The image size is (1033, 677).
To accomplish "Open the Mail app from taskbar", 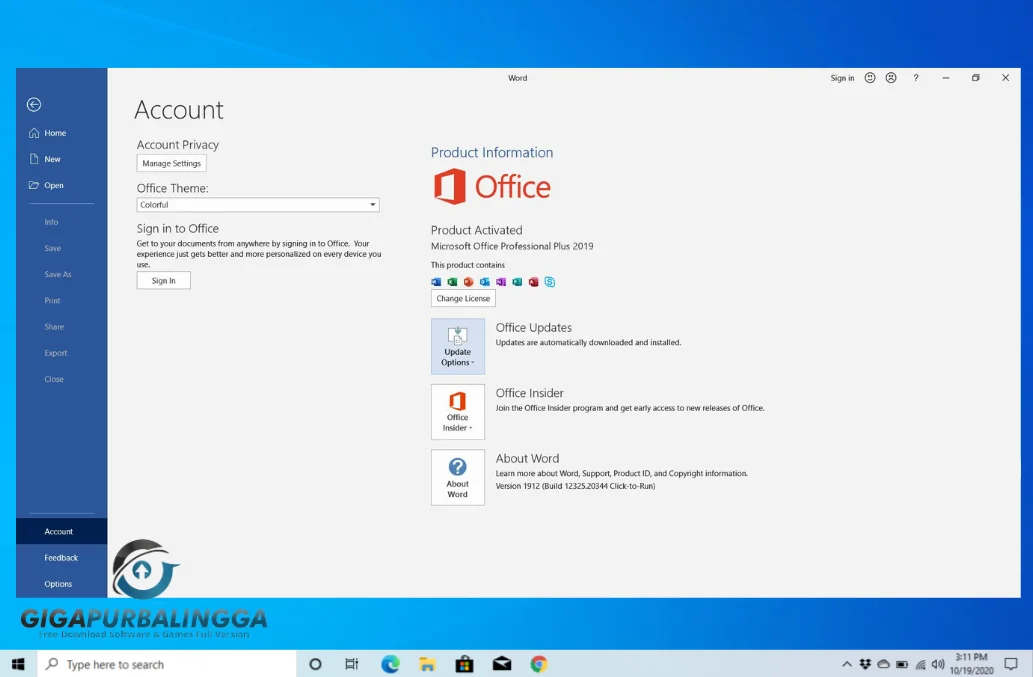I will [501, 664].
